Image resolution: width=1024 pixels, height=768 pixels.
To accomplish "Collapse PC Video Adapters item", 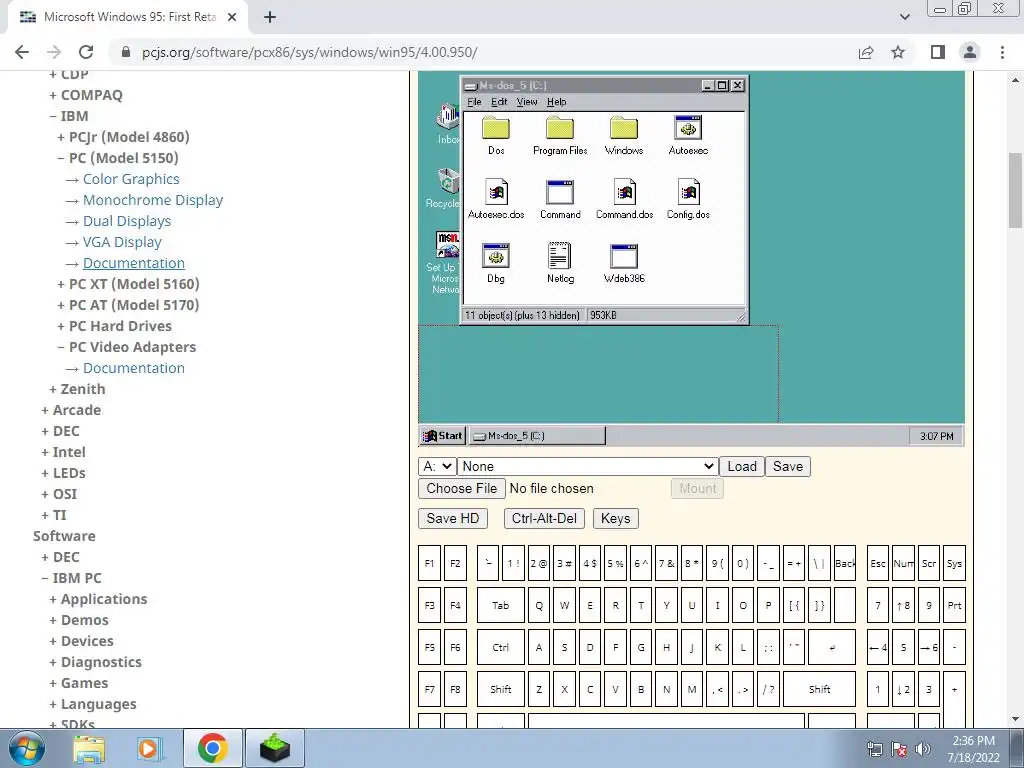I will point(127,347).
